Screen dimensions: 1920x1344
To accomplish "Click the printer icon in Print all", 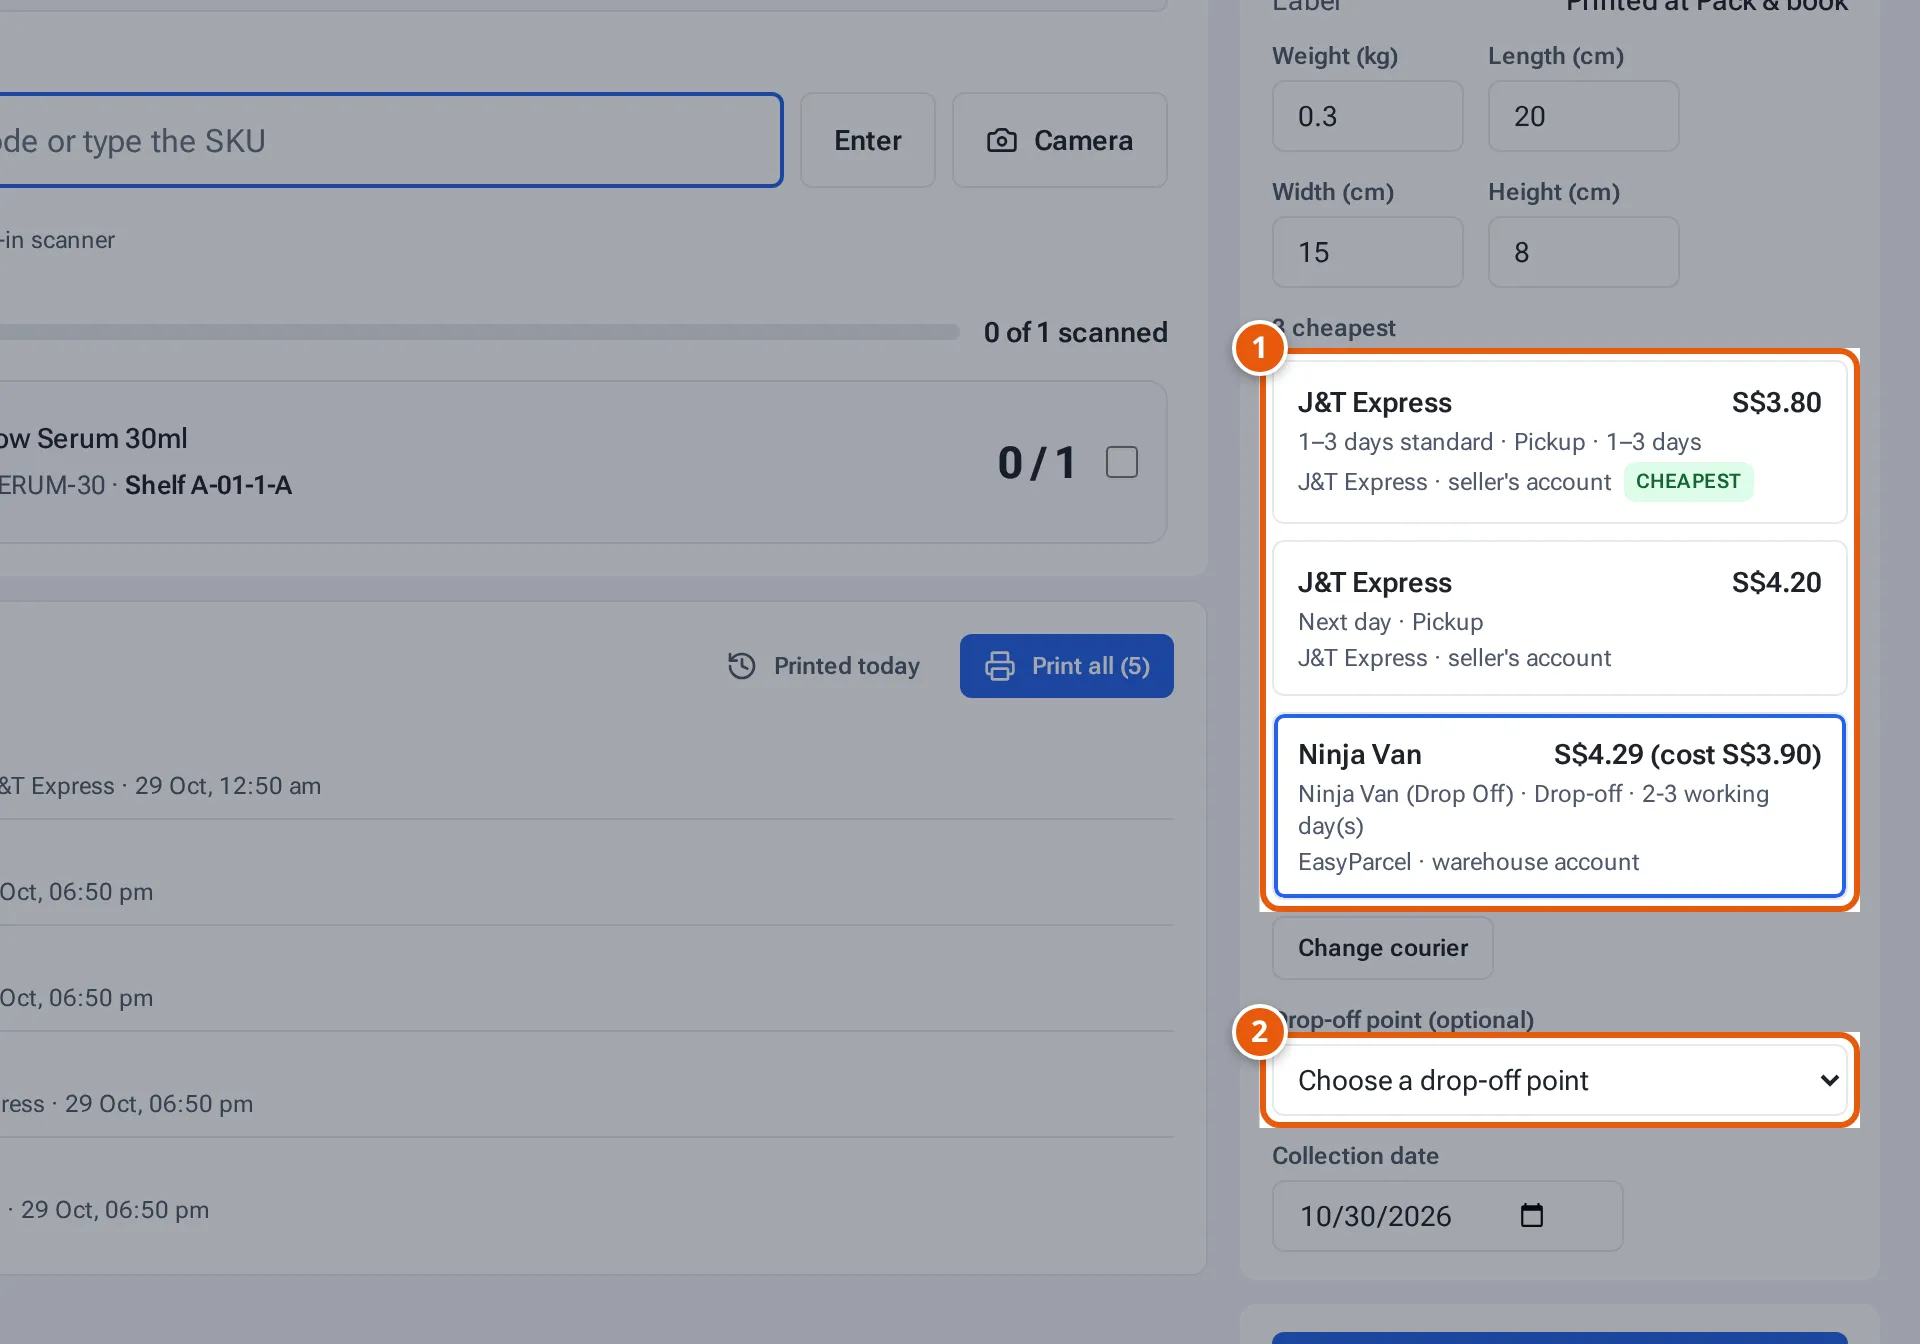I will point(999,666).
